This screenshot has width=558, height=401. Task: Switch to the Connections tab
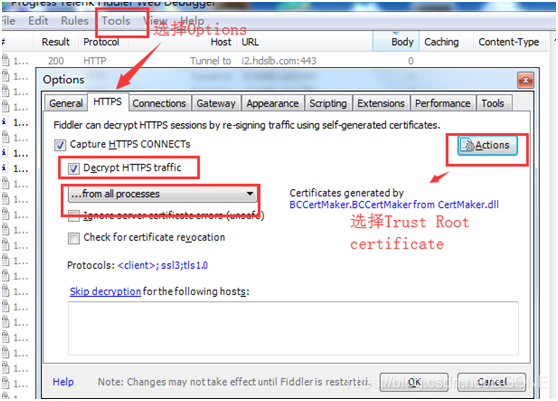(159, 104)
